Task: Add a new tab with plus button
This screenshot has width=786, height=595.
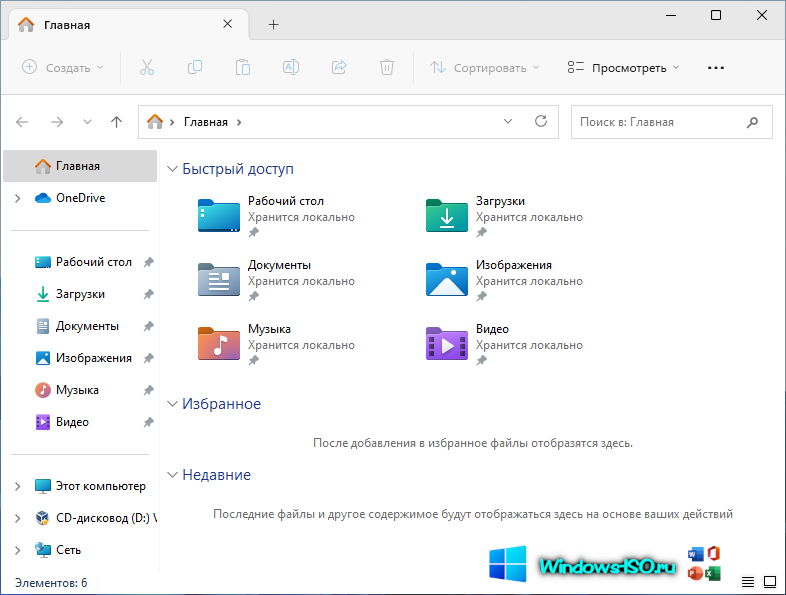Action: tap(273, 25)
